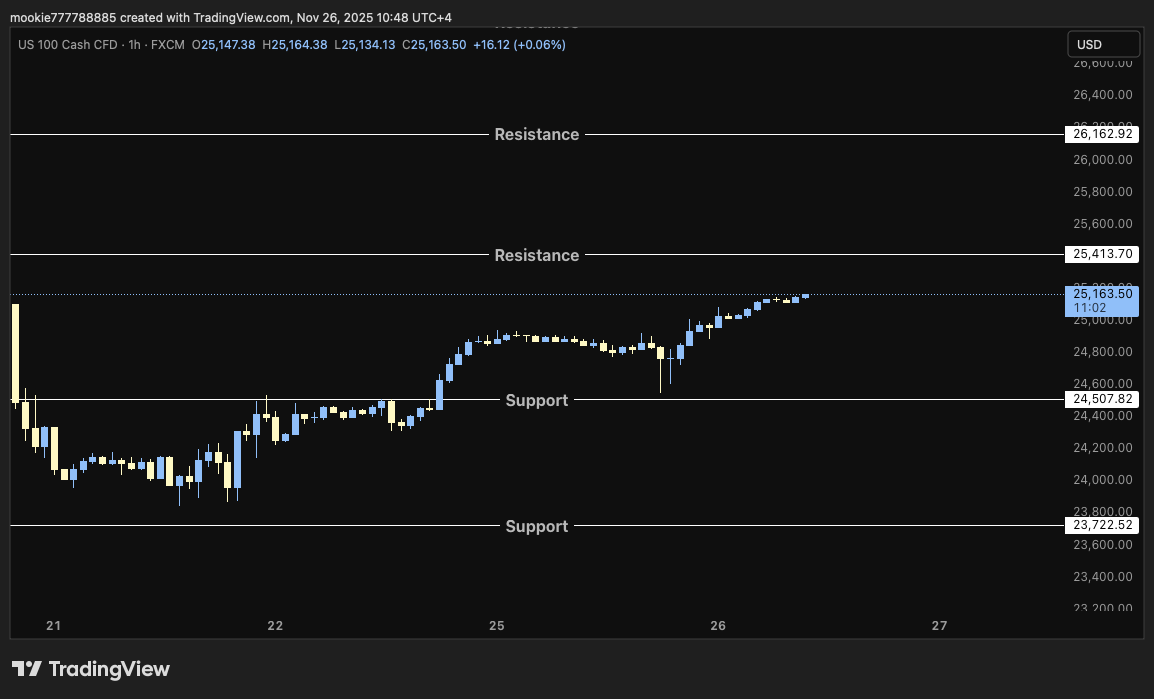The image size is (1154, 699).
Task: Open the USD currency selector
Action: 1103,44
